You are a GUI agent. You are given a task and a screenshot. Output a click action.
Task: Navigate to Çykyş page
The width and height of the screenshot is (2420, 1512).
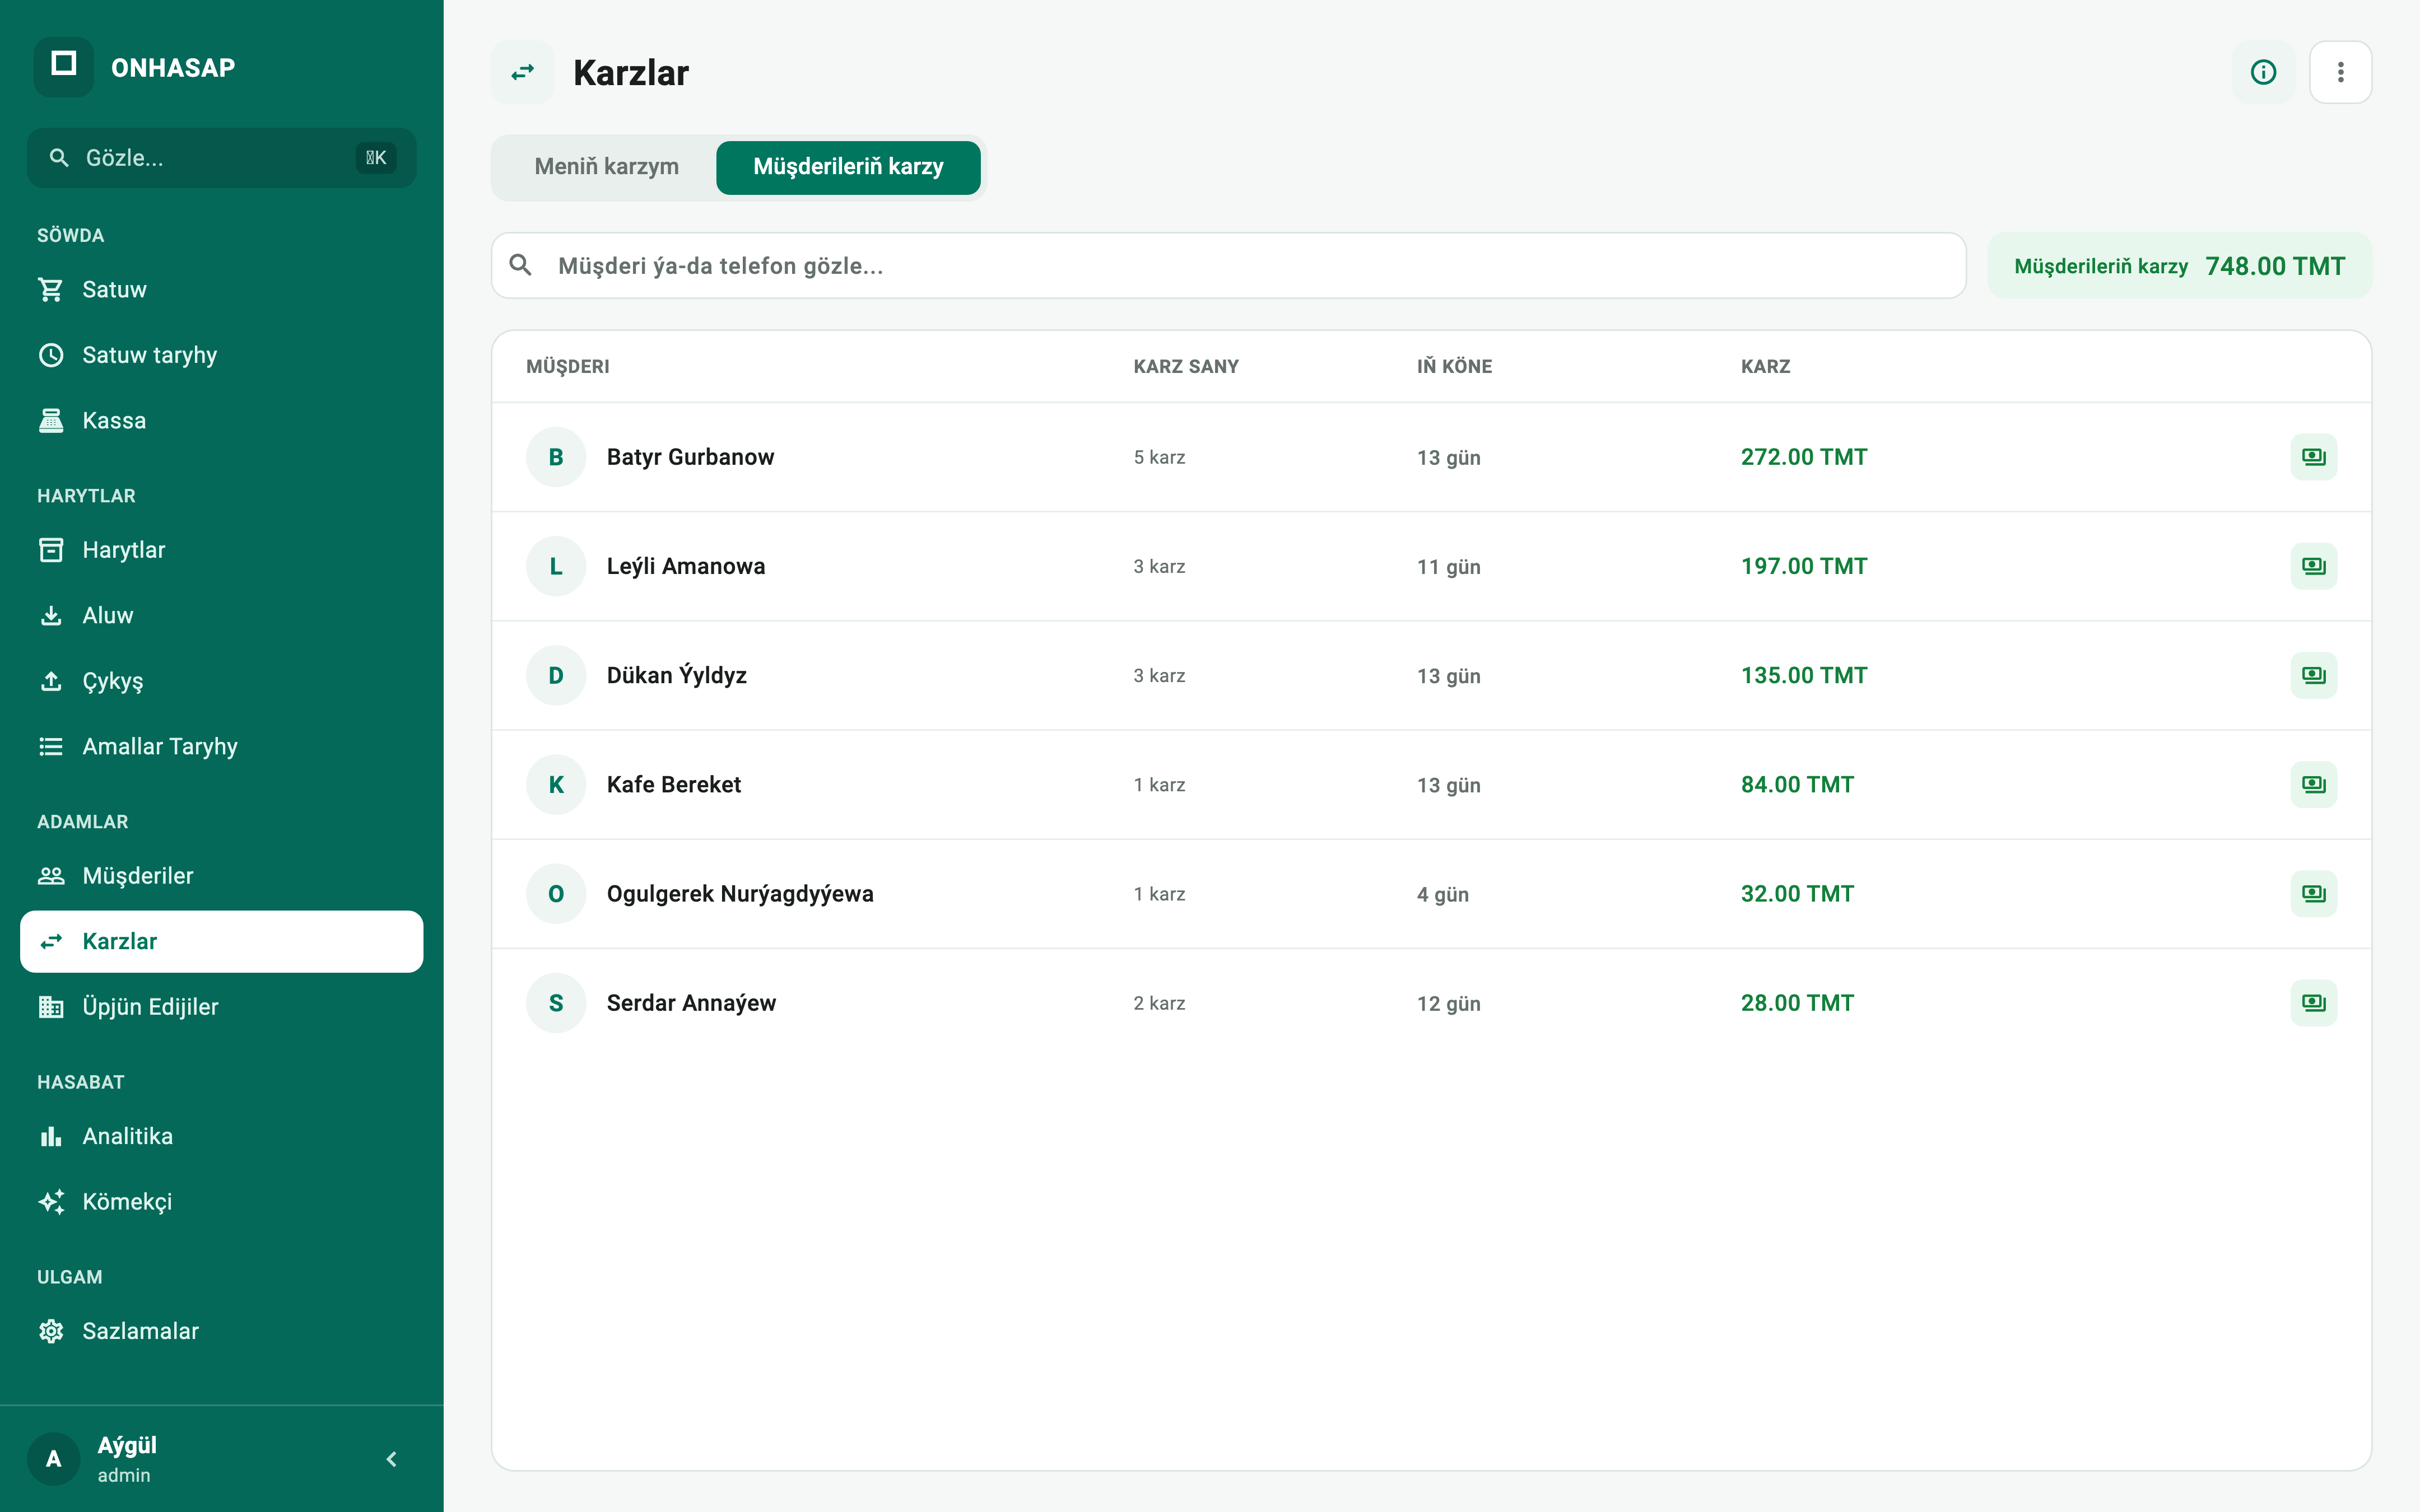click(x=222, y=681)
